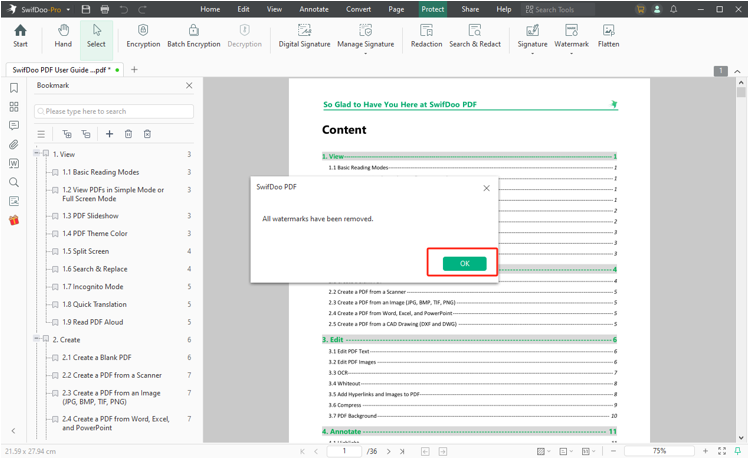Toggle the Bookmark sidebar icon
Viewport: 748px width, 458px height.
[14, 88]
